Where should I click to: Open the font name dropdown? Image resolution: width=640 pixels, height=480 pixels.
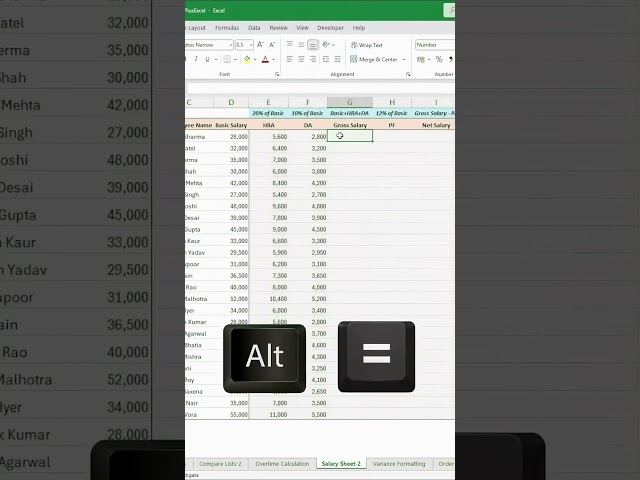pos(231,45)
